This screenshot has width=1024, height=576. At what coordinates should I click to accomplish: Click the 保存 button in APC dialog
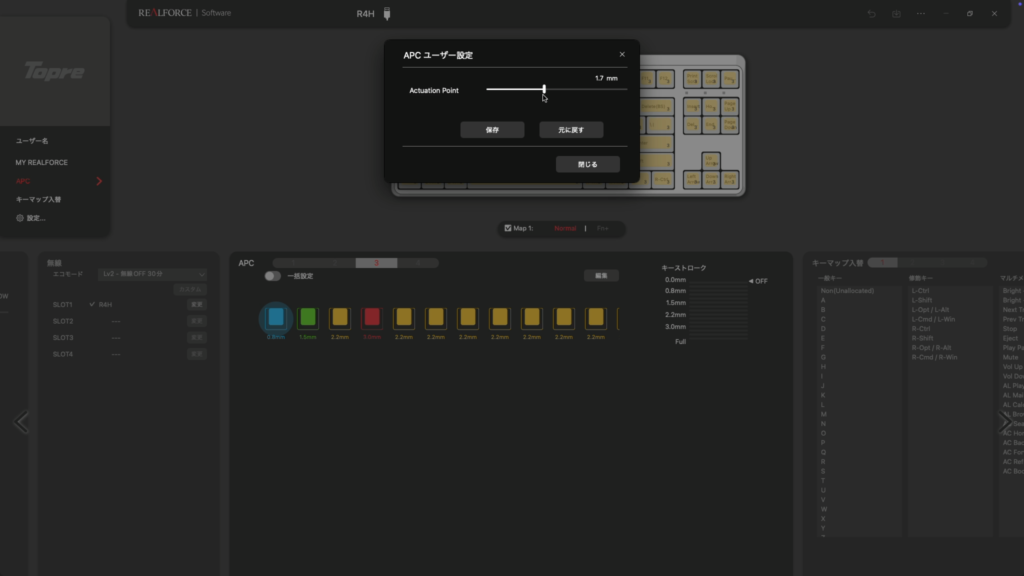pos(492,130)
